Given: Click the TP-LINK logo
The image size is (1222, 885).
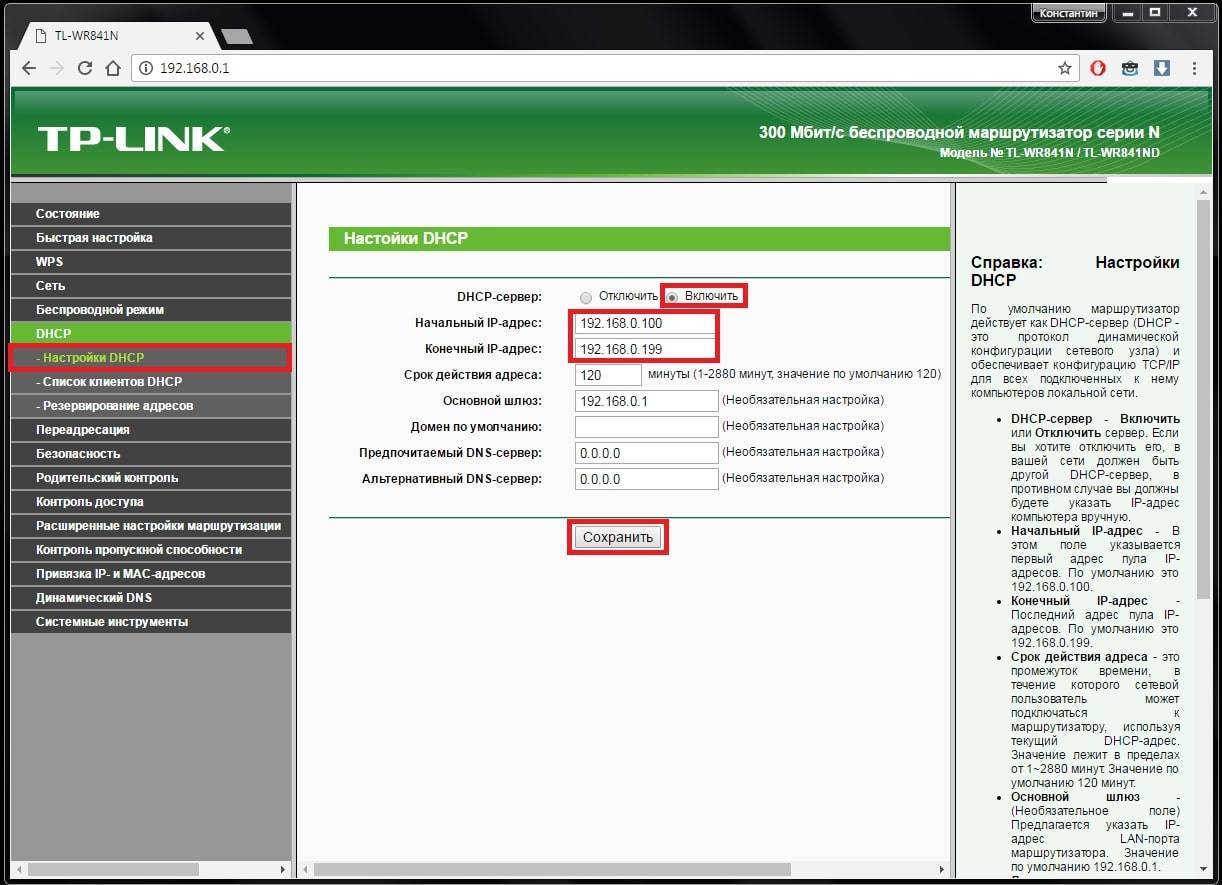Looking at the screenshot, I should [133, 138].
